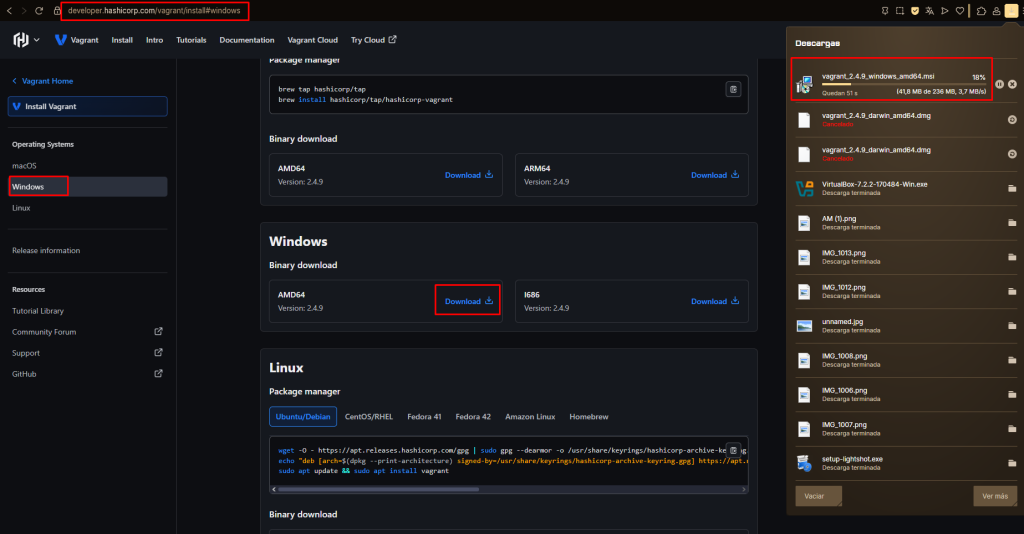Viewport: 1024px width, 534px height.
Task: Cancel the vagrant_2.4.9_windows_amd64.msi download
Action: tap(1012, 84)
